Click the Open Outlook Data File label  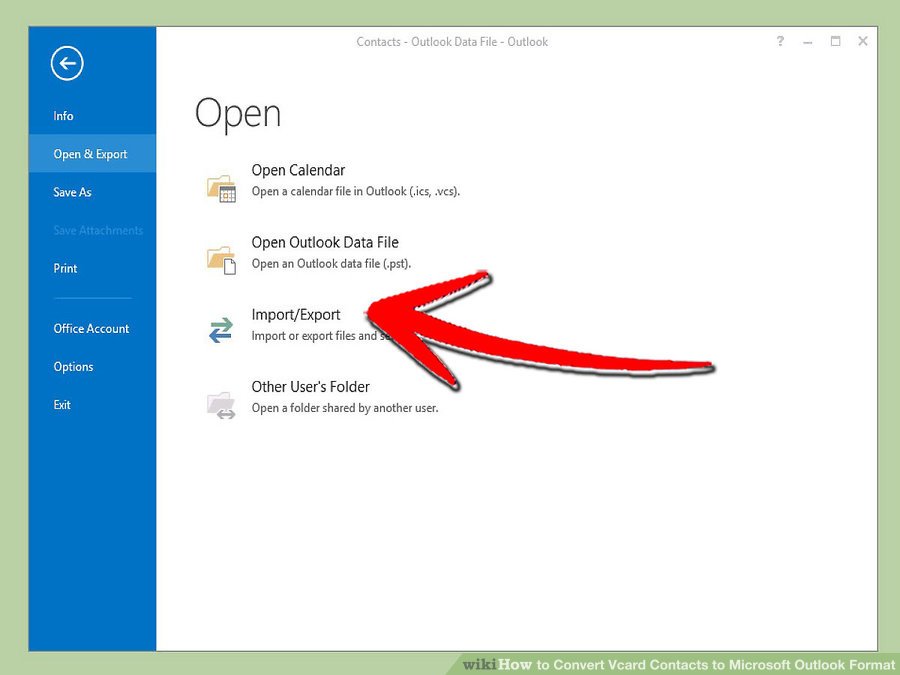click(x=325, y=243)
